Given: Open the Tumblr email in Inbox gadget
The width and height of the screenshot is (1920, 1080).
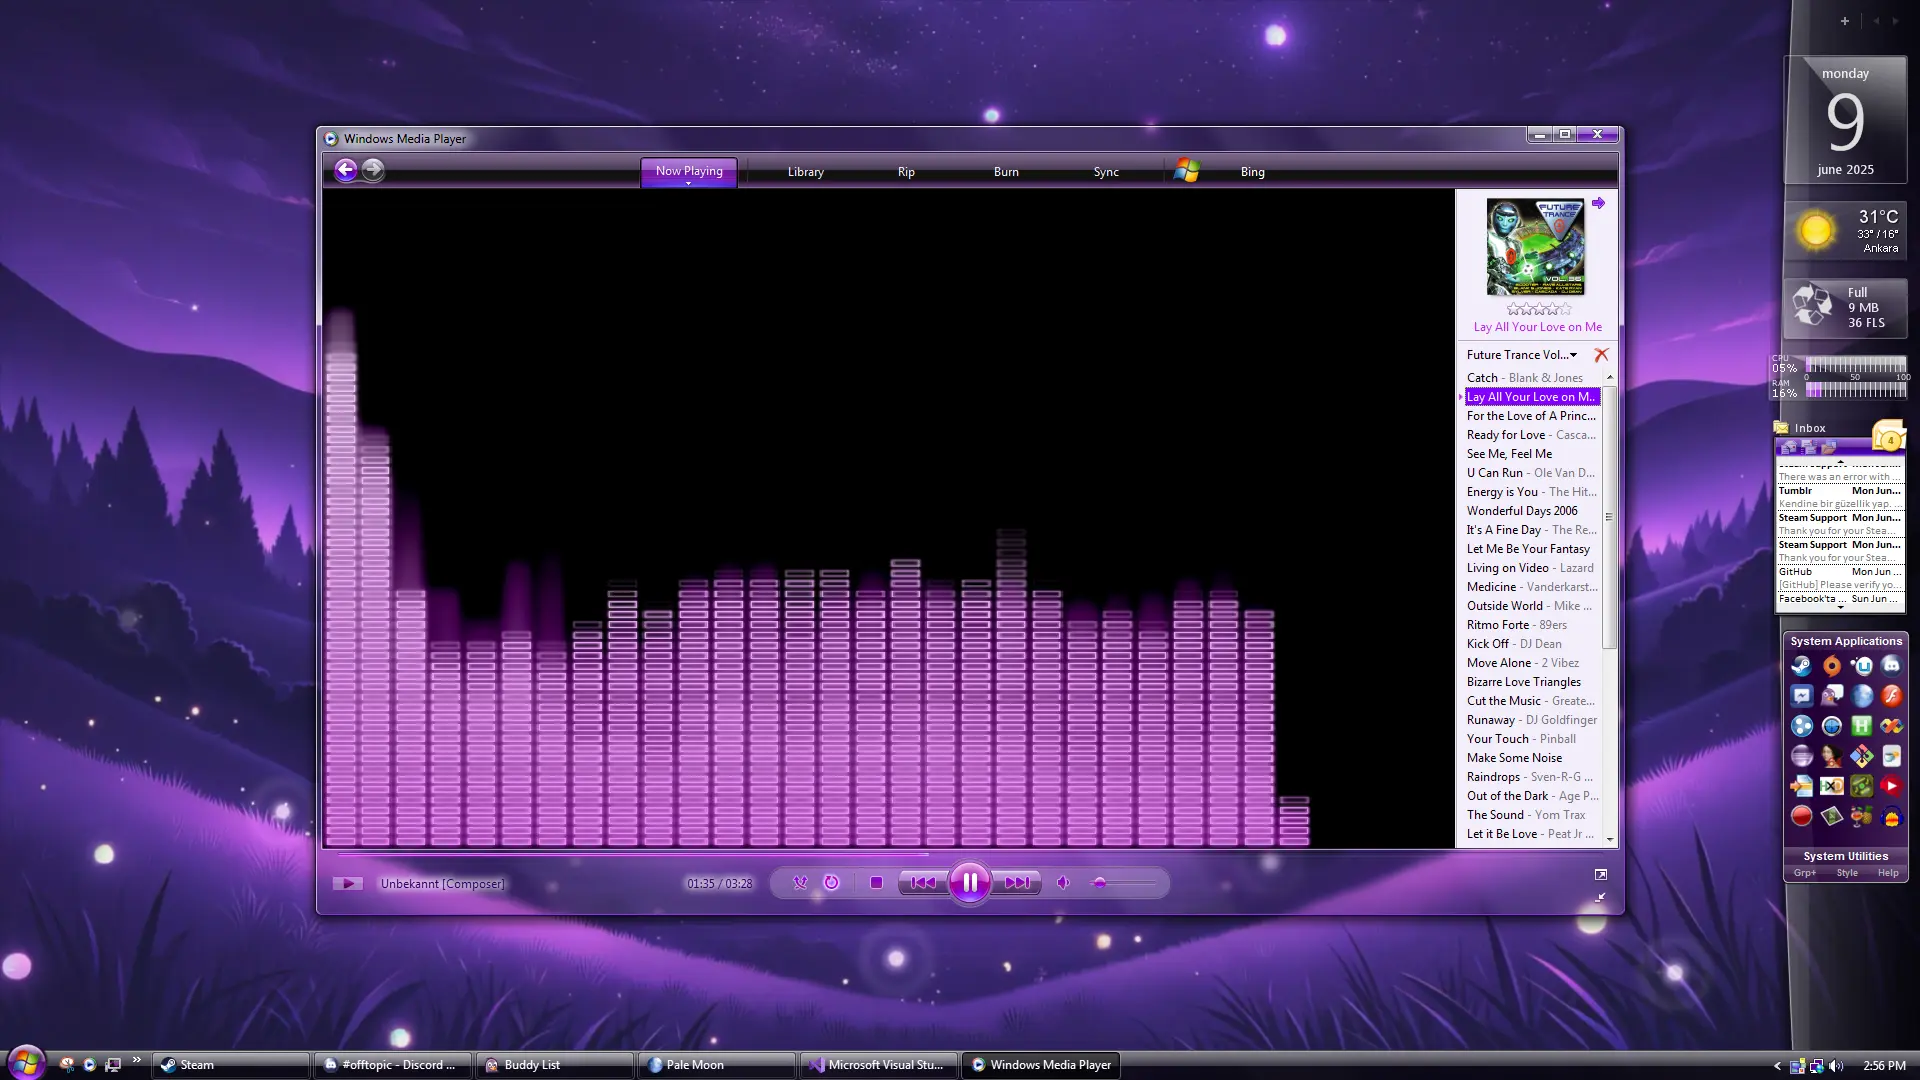Looking at the screenshot, I should tap(1839, 497).
